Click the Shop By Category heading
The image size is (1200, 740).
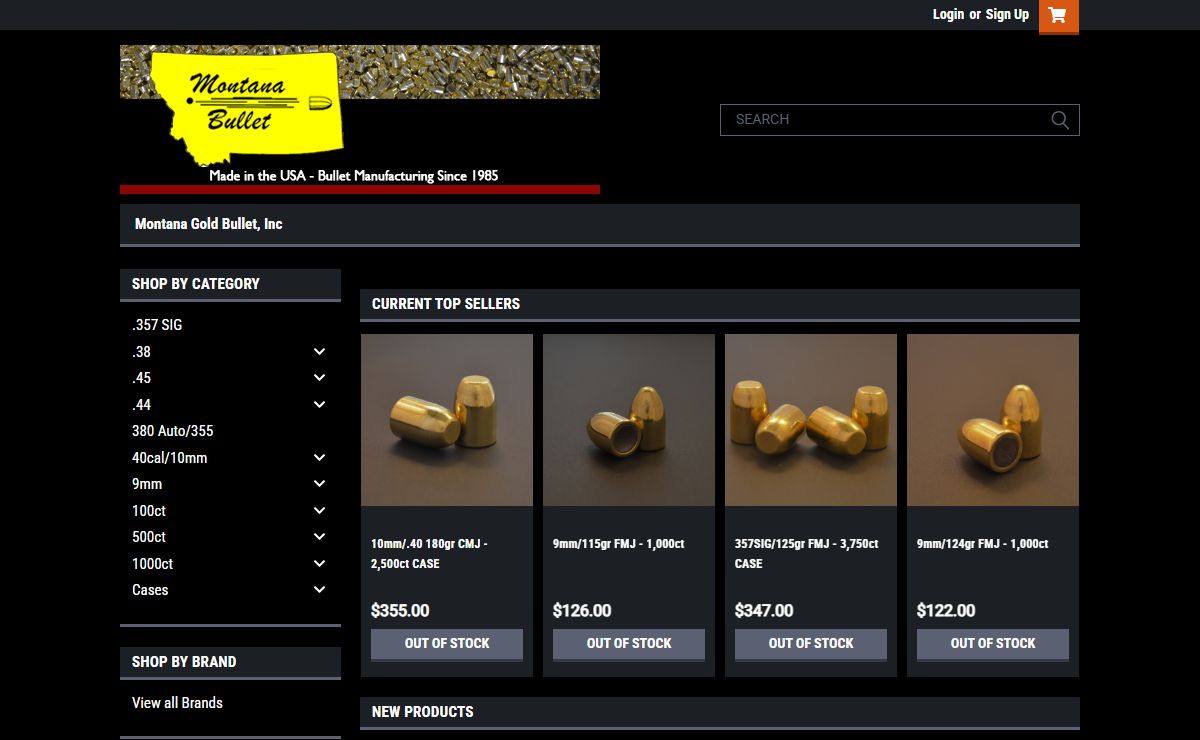(196, 284)
